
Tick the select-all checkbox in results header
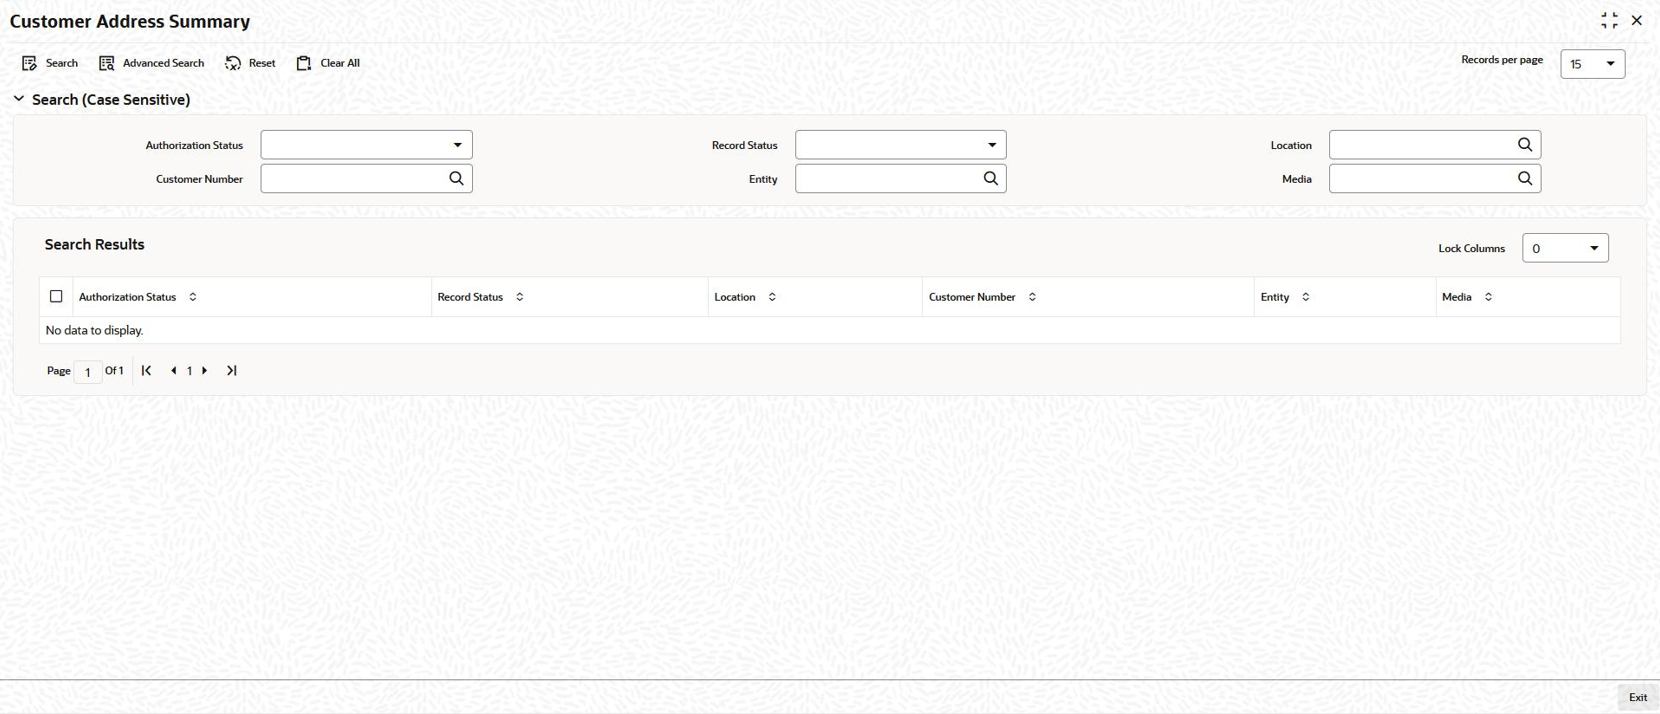pyautogui.click(x=56, y=296)
